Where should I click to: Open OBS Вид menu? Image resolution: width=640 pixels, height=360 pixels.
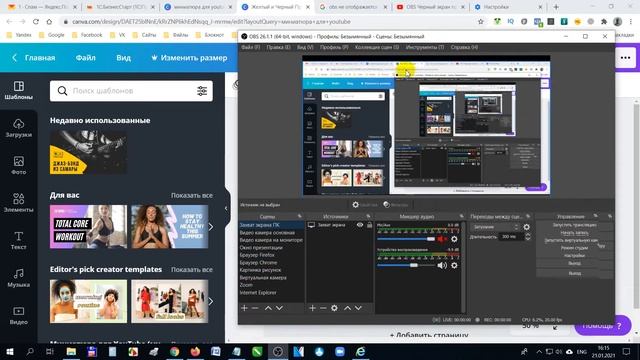(305, 47)
